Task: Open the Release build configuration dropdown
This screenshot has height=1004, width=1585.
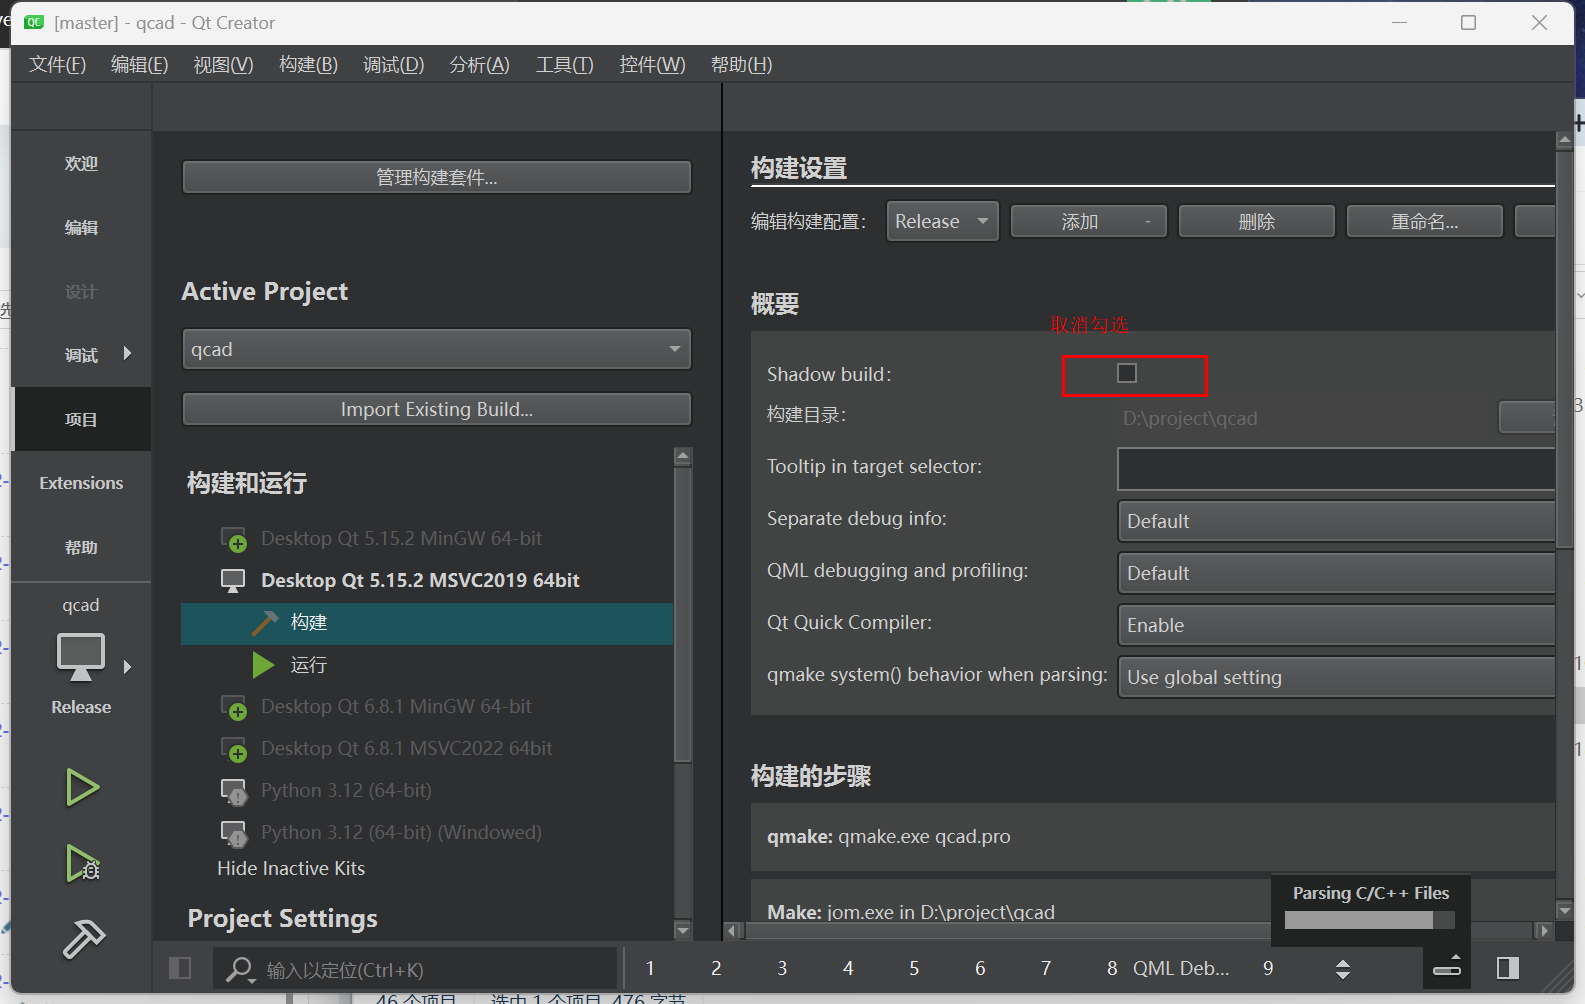Action: pos(941,222)
